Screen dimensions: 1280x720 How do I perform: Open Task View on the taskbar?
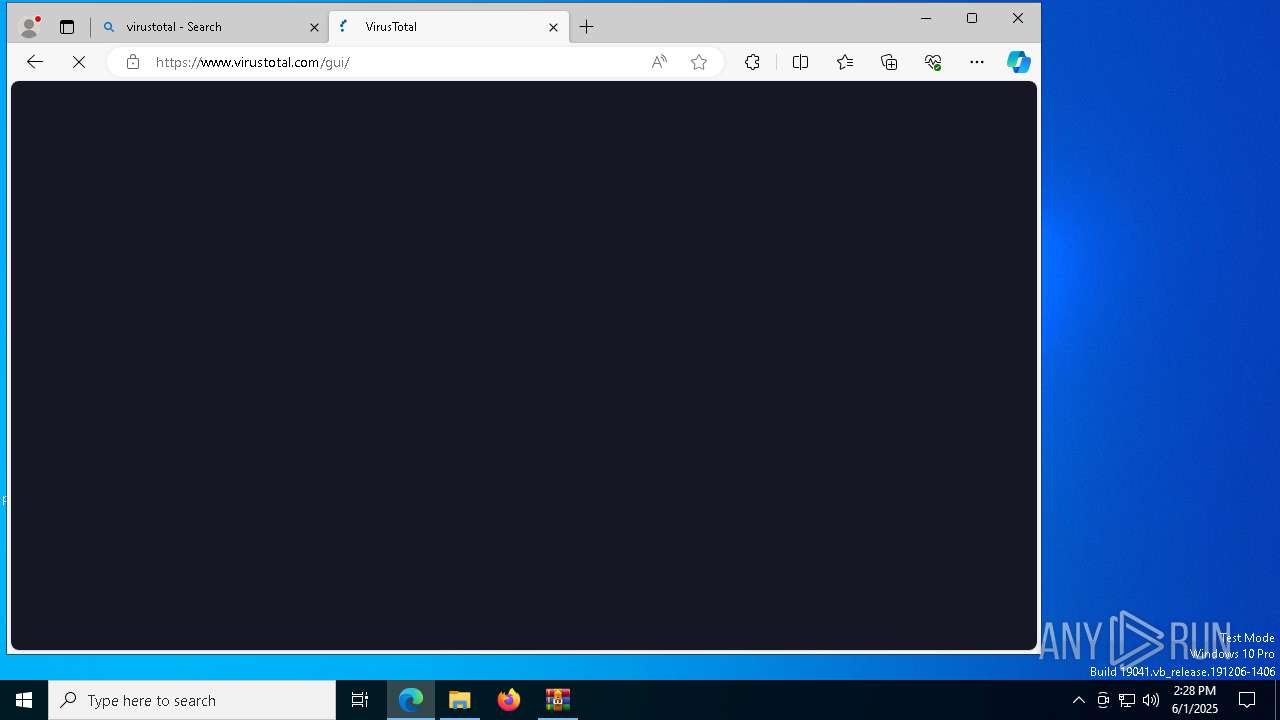pyautogui.click(x=360, y=700)
